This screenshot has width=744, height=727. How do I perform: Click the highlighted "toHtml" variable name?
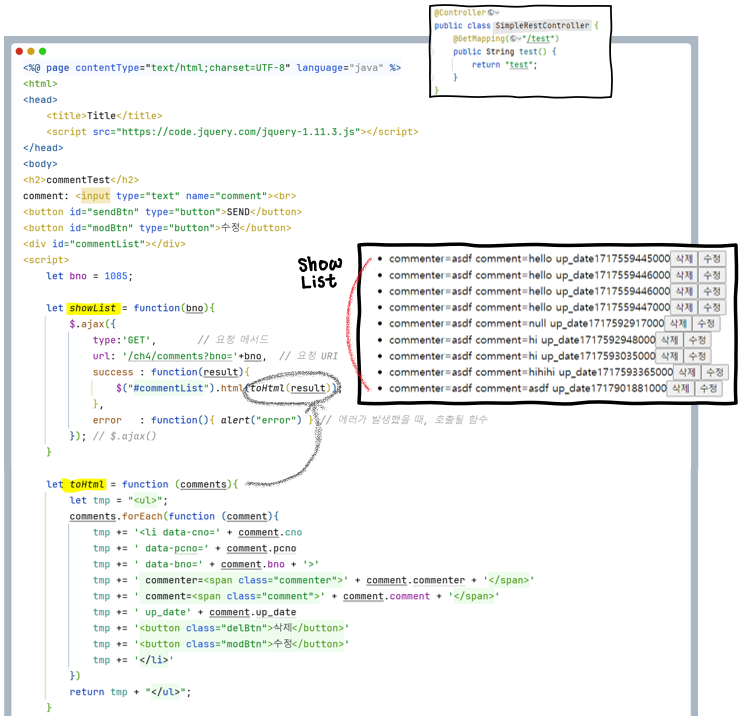click(x=87, y=485)
